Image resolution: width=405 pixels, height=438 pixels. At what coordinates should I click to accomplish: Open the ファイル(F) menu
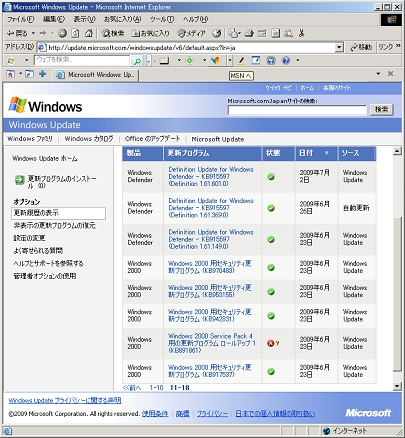(21, 19)
